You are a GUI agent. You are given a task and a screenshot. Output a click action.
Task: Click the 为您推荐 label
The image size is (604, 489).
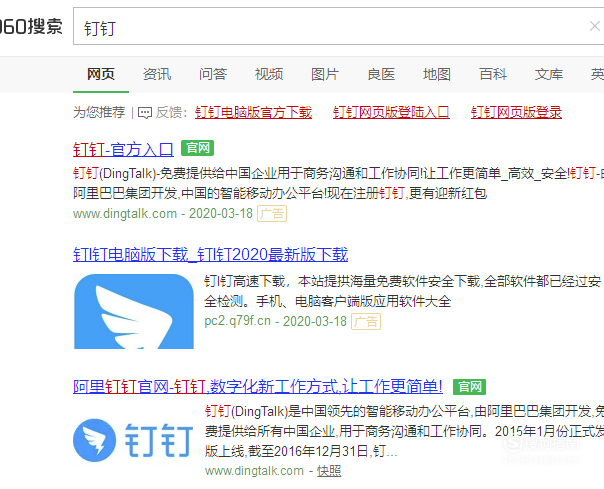pos(99,112)
